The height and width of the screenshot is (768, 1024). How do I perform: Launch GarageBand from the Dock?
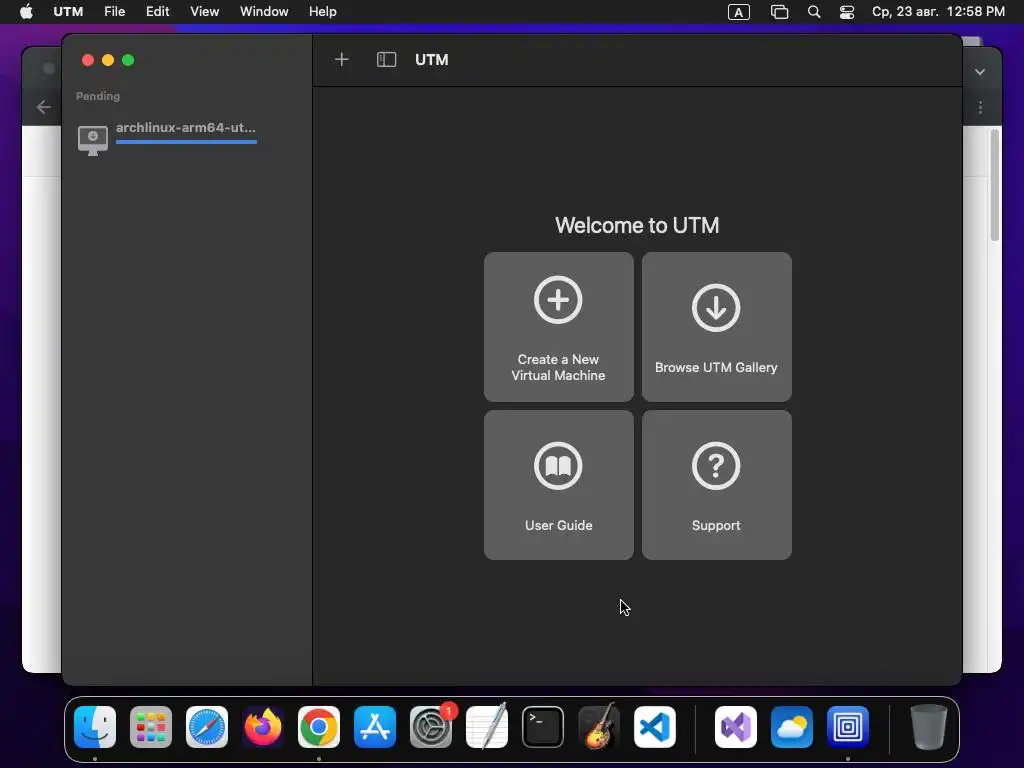coord(599,726)
